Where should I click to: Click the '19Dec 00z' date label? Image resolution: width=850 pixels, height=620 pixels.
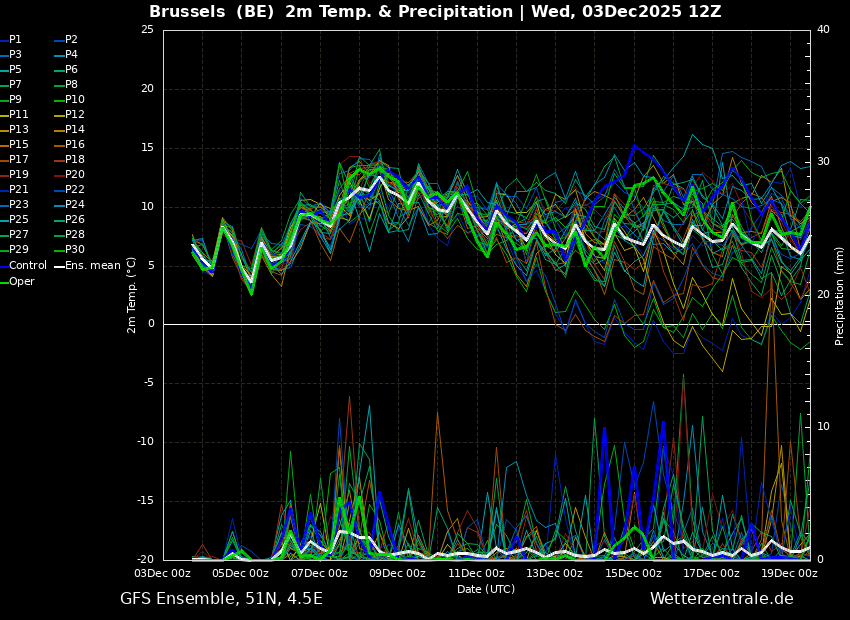[x=790, y=573]
